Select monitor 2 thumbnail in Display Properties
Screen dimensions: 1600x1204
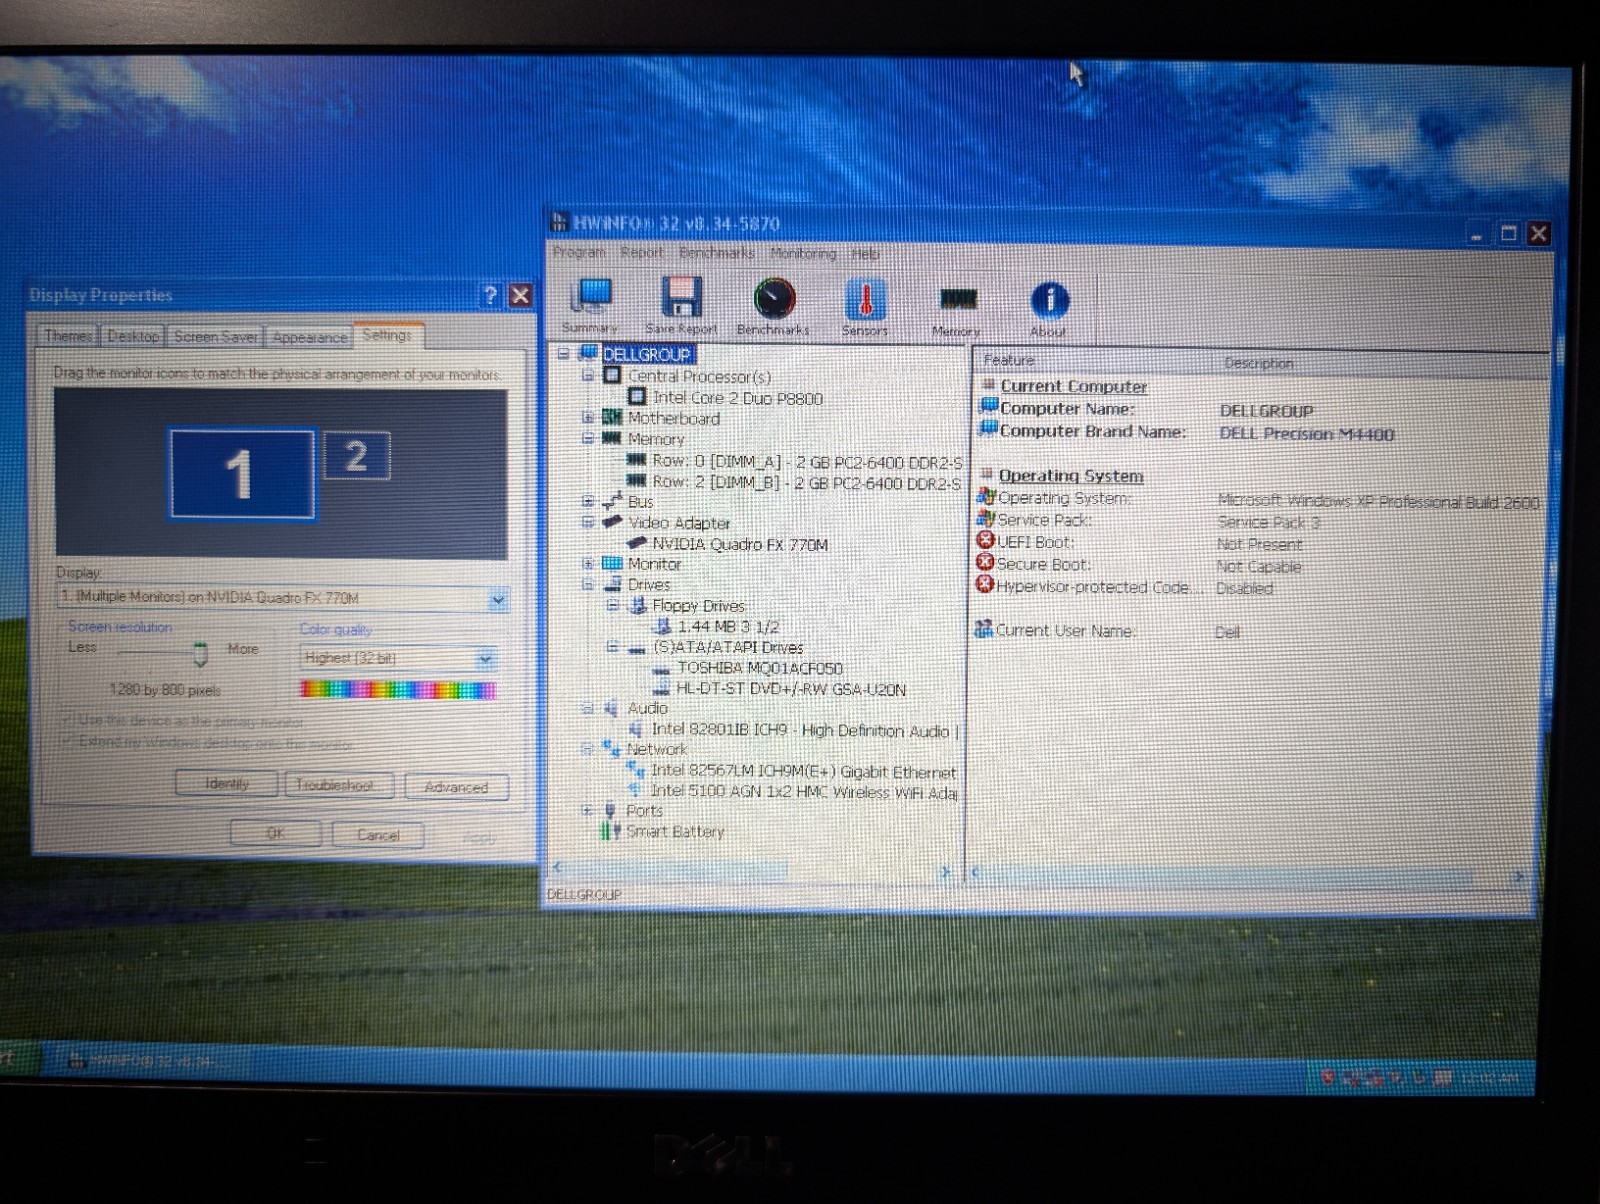coord(357,456)
